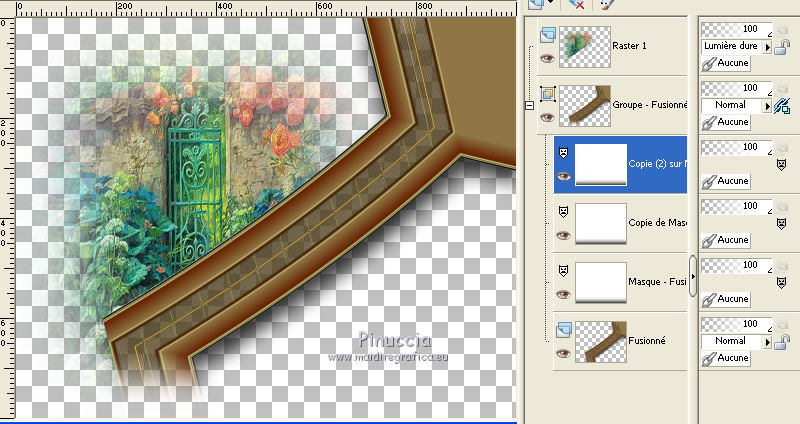Hide the Raster 1 layer

pyautogui.click(x=547, y=58)
